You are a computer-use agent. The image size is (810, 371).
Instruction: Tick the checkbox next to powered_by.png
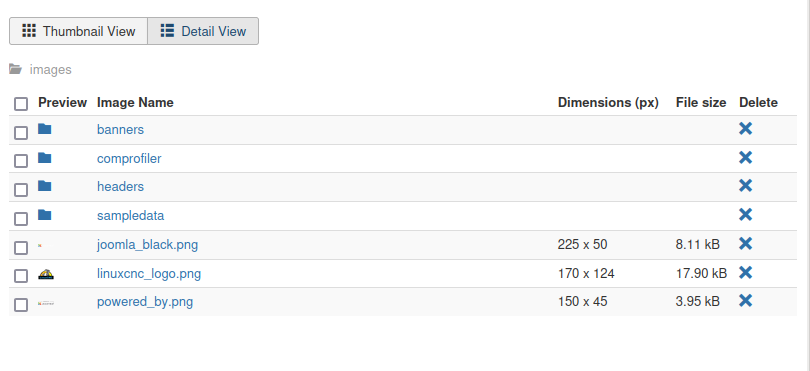21,305
